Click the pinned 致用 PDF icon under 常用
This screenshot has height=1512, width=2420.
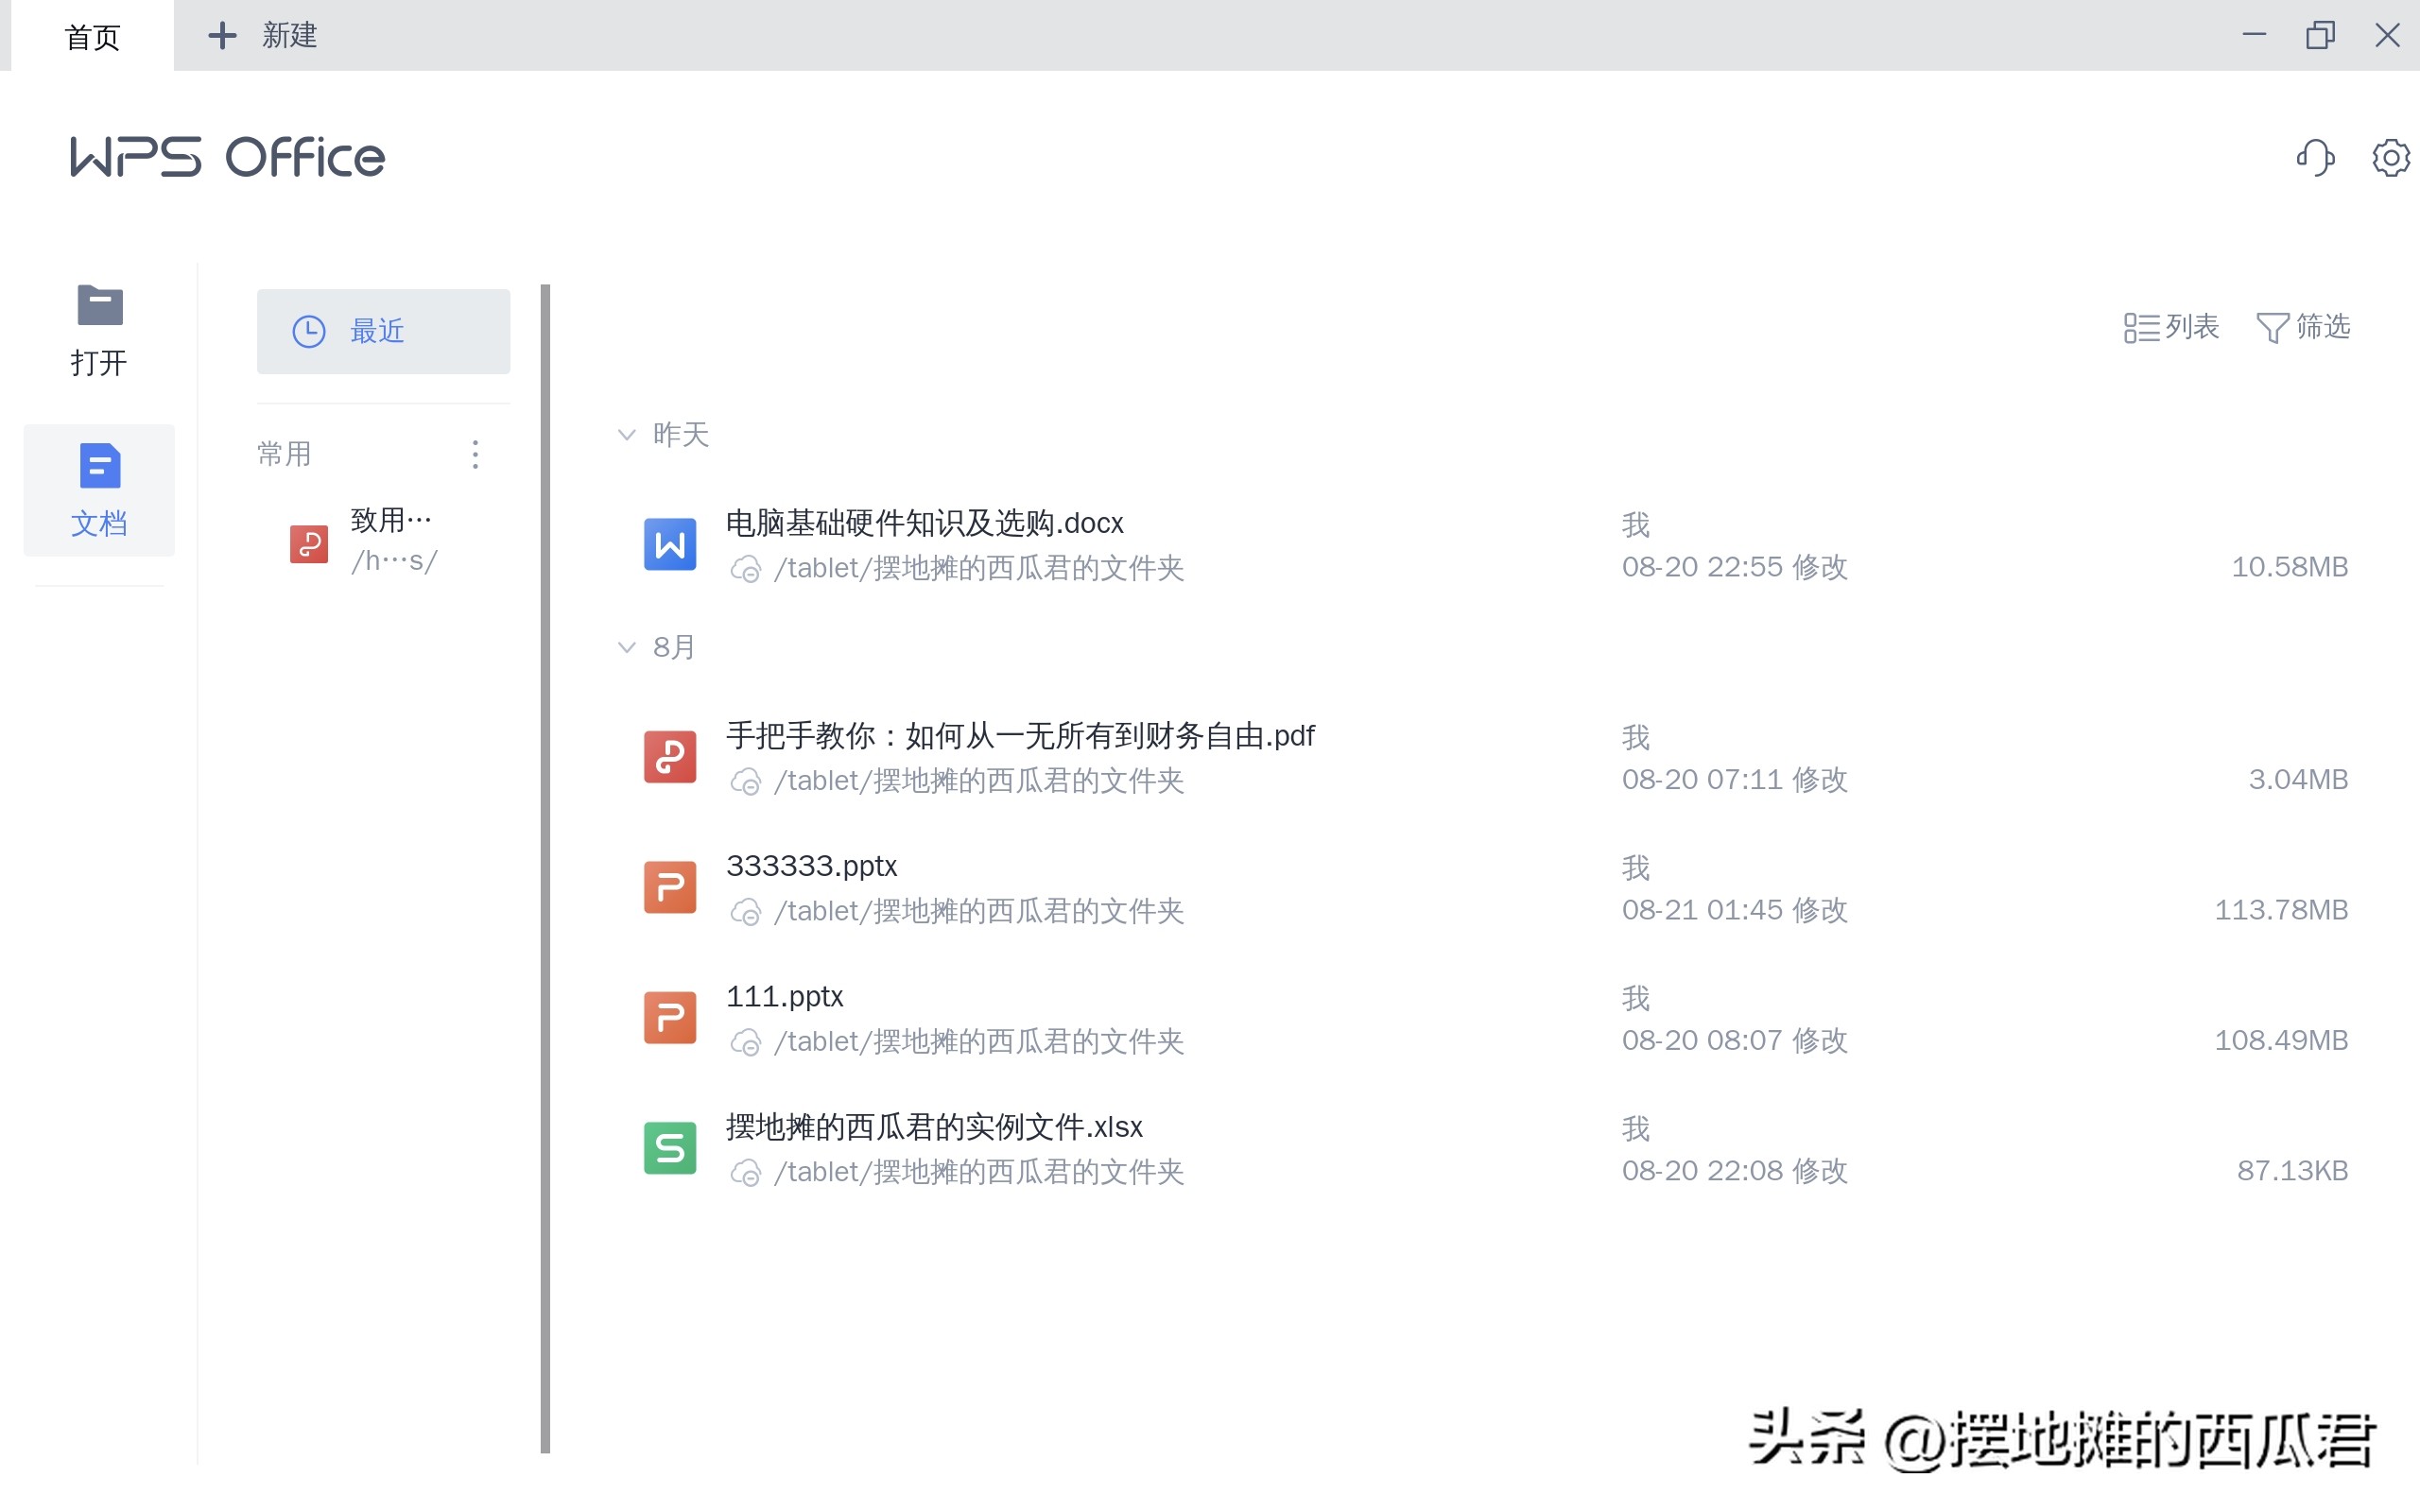[309, 544]
